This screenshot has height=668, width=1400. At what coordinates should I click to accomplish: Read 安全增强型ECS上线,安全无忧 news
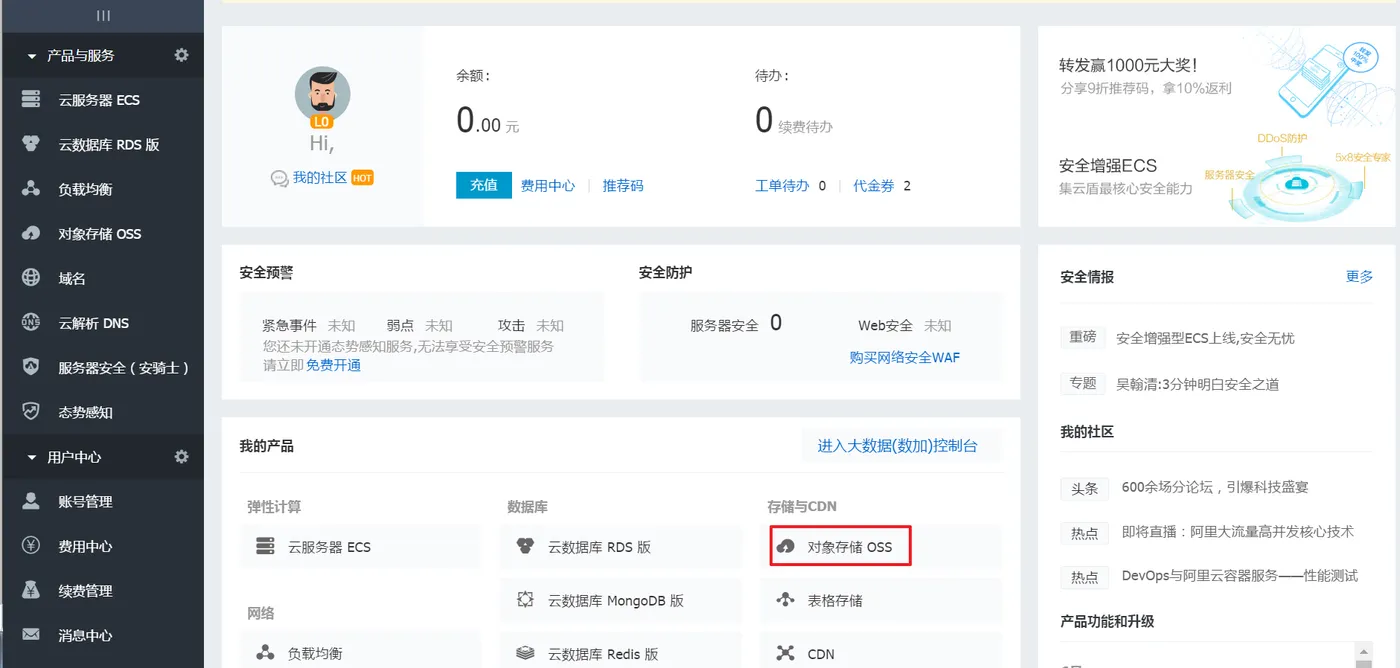tap(1205, 338)
